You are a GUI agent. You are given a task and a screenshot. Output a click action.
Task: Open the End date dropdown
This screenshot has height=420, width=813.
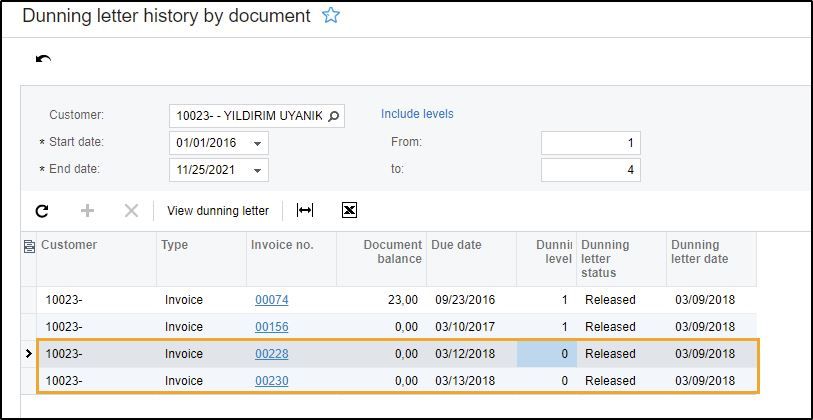point(258,171)
